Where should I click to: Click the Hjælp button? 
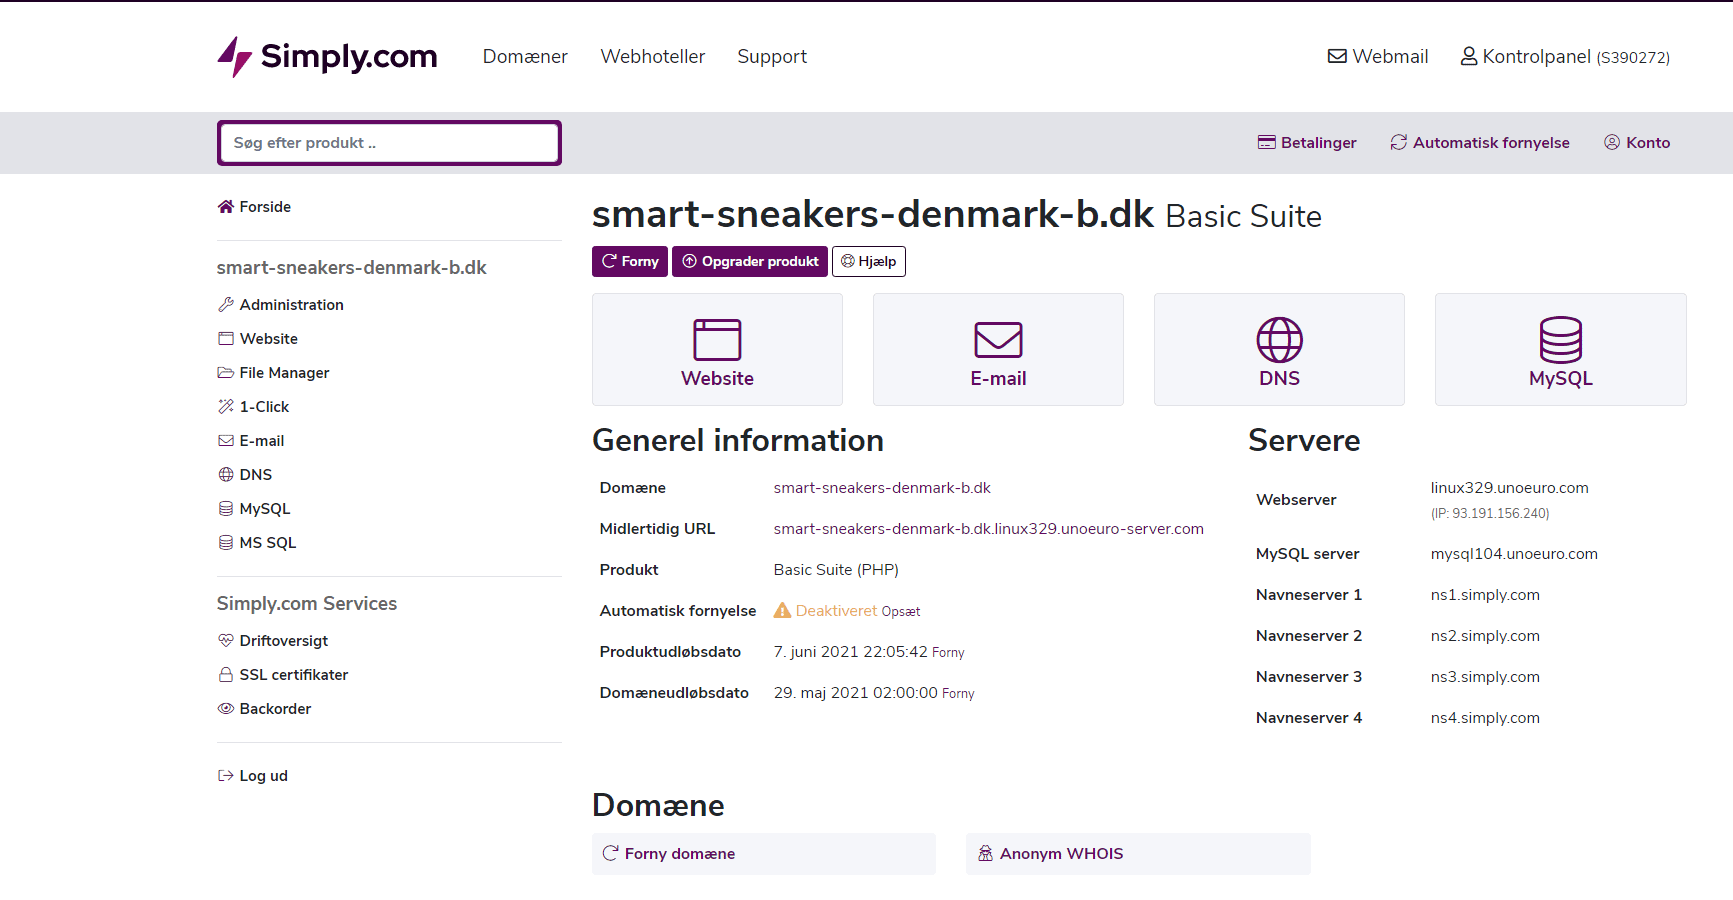(869, 262)
